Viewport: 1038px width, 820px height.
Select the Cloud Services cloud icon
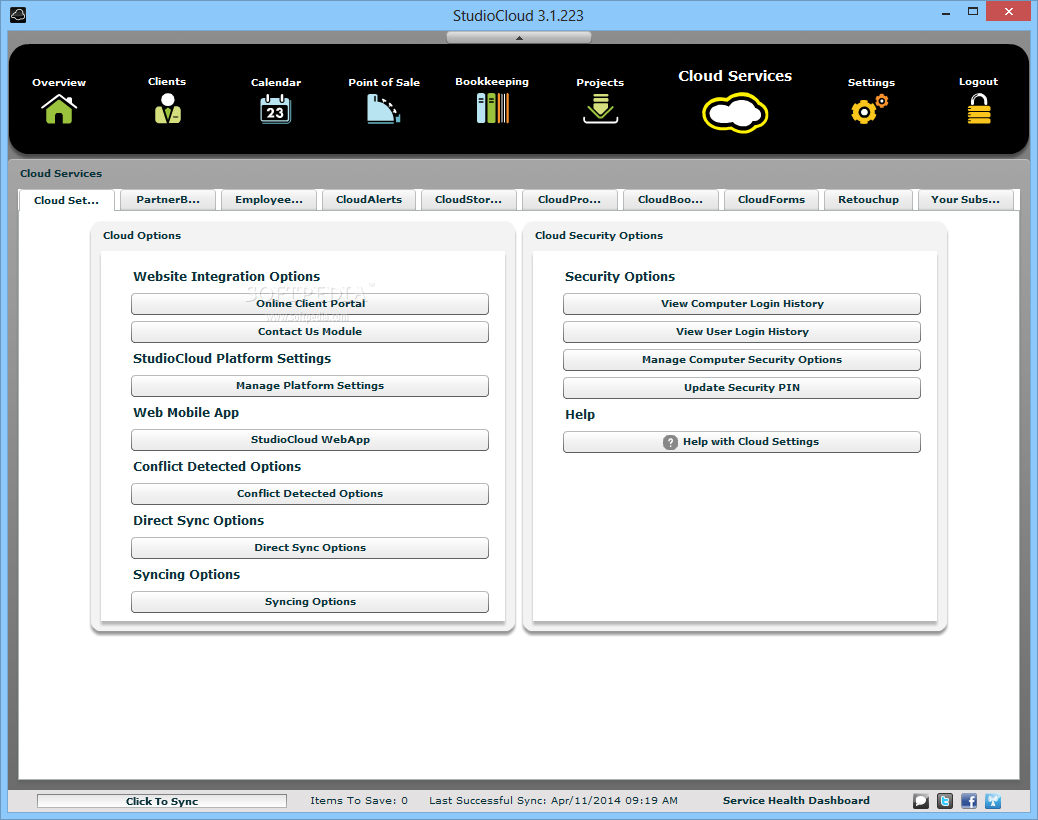tap(735, 113)
